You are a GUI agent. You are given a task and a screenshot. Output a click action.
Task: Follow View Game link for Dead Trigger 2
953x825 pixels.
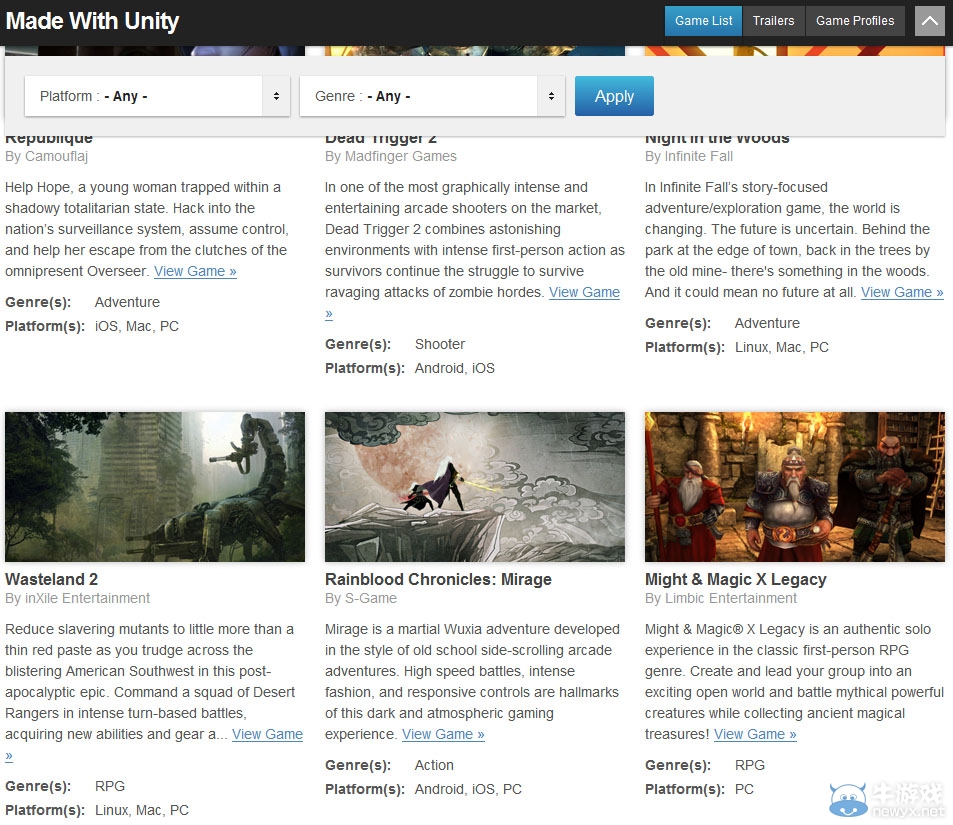pyautogui.click(x=584, y=292)
